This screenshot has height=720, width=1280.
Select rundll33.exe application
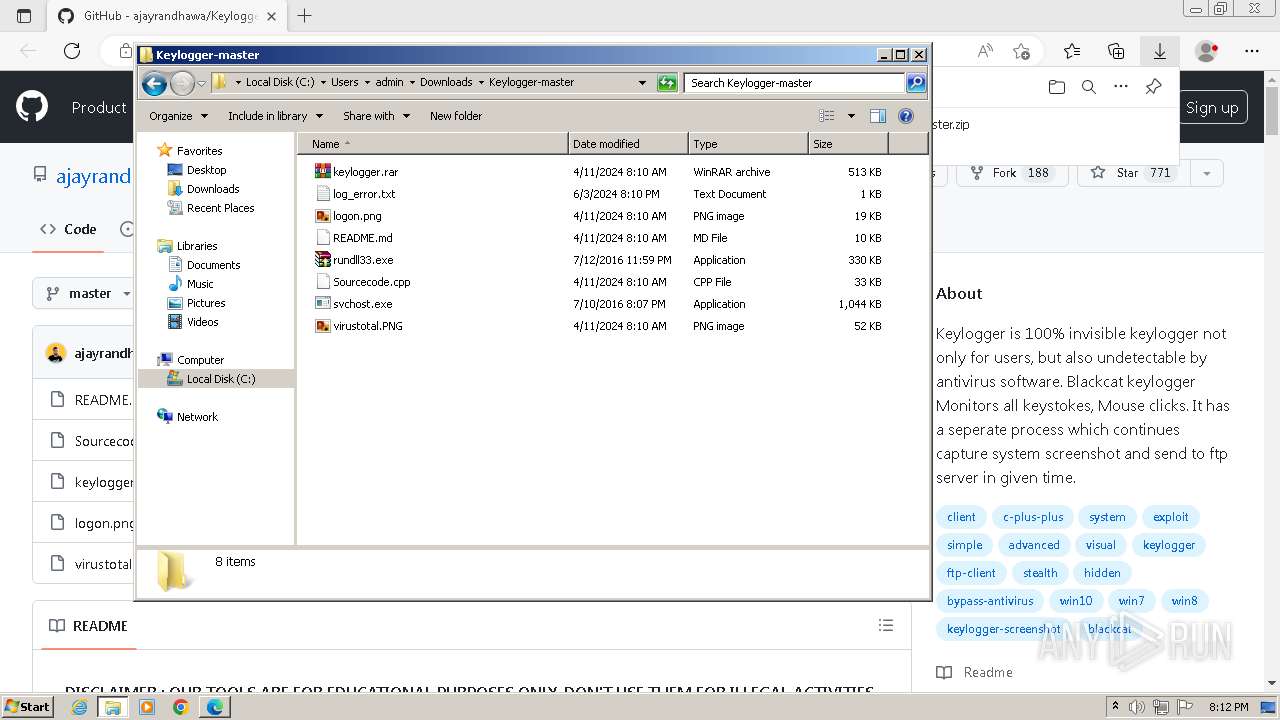[x=363, y=260]
